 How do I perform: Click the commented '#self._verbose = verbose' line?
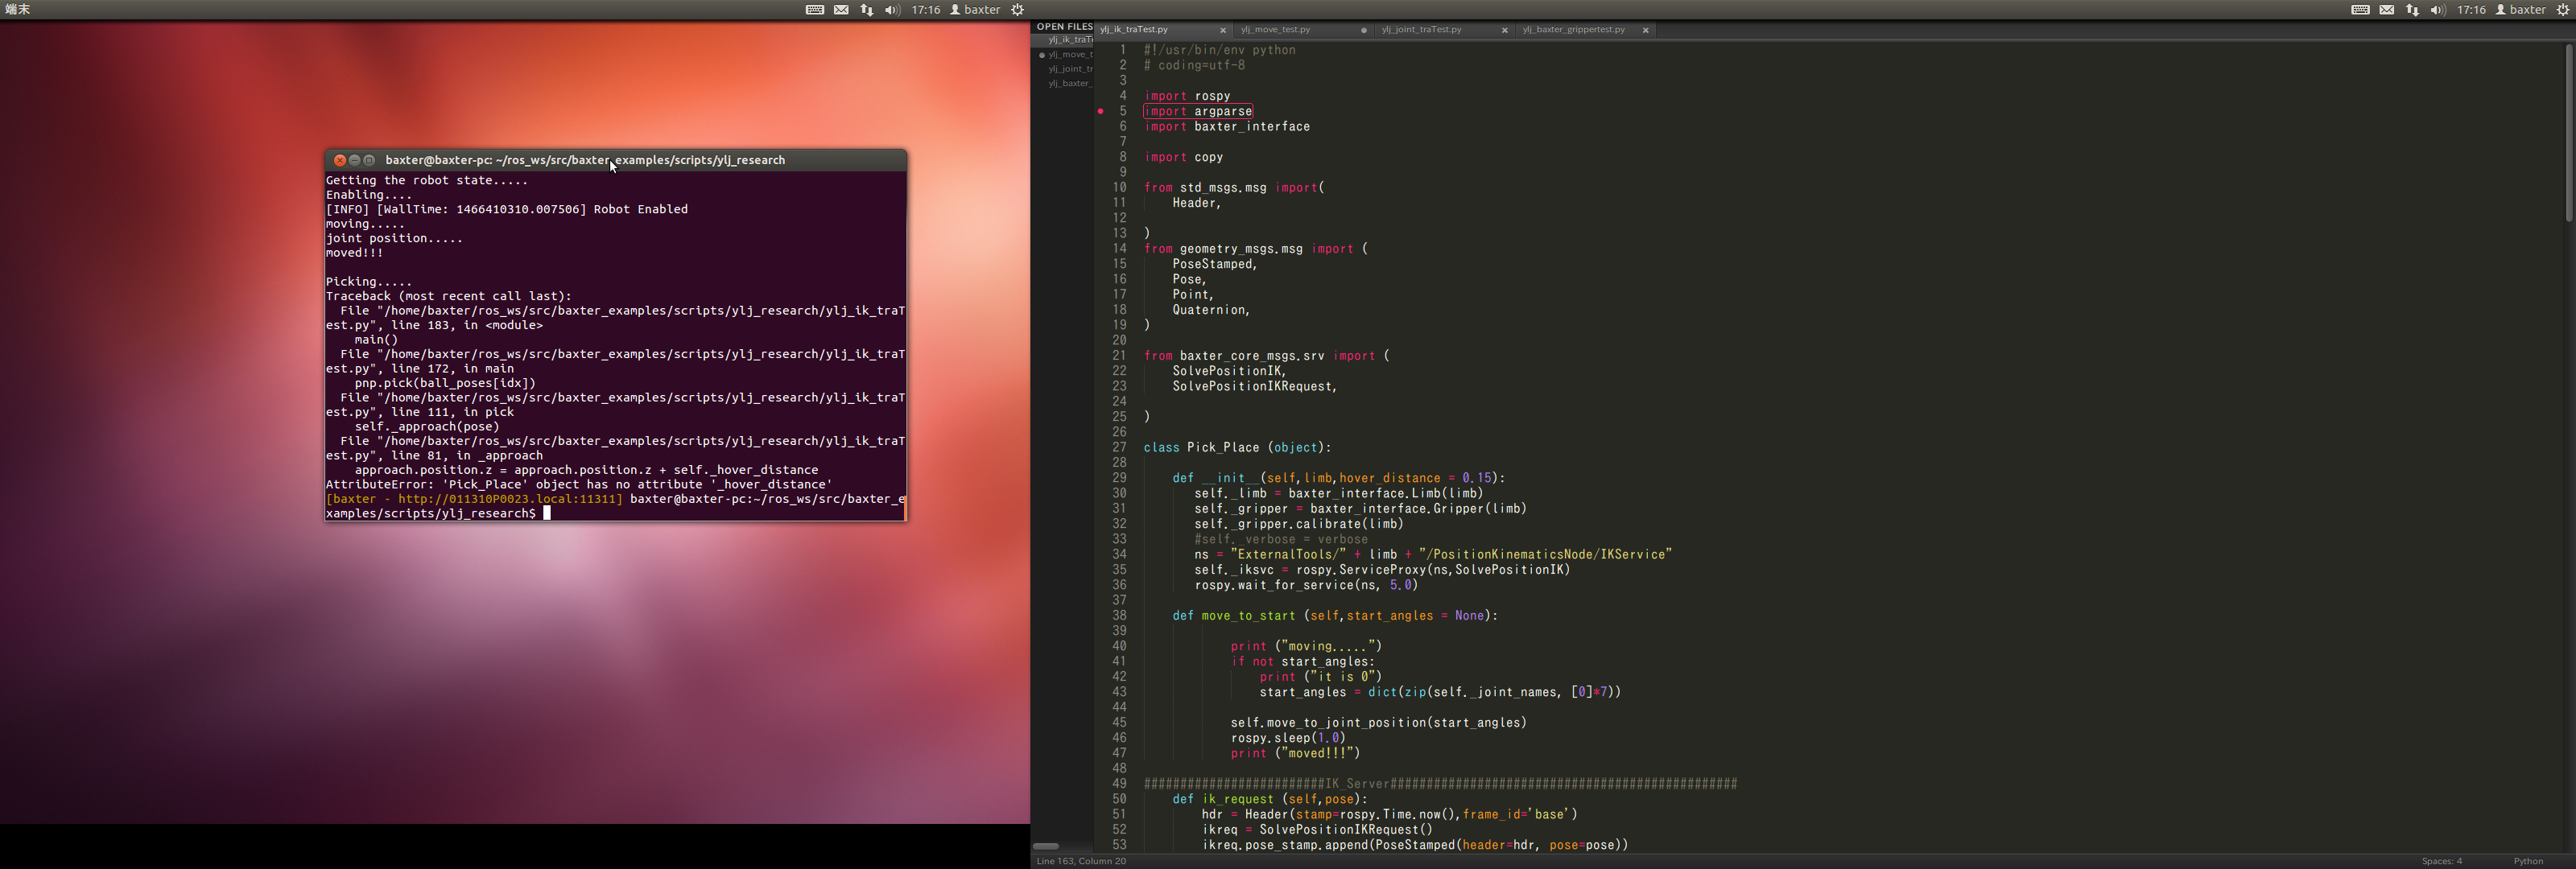[x=1281, y=539]
